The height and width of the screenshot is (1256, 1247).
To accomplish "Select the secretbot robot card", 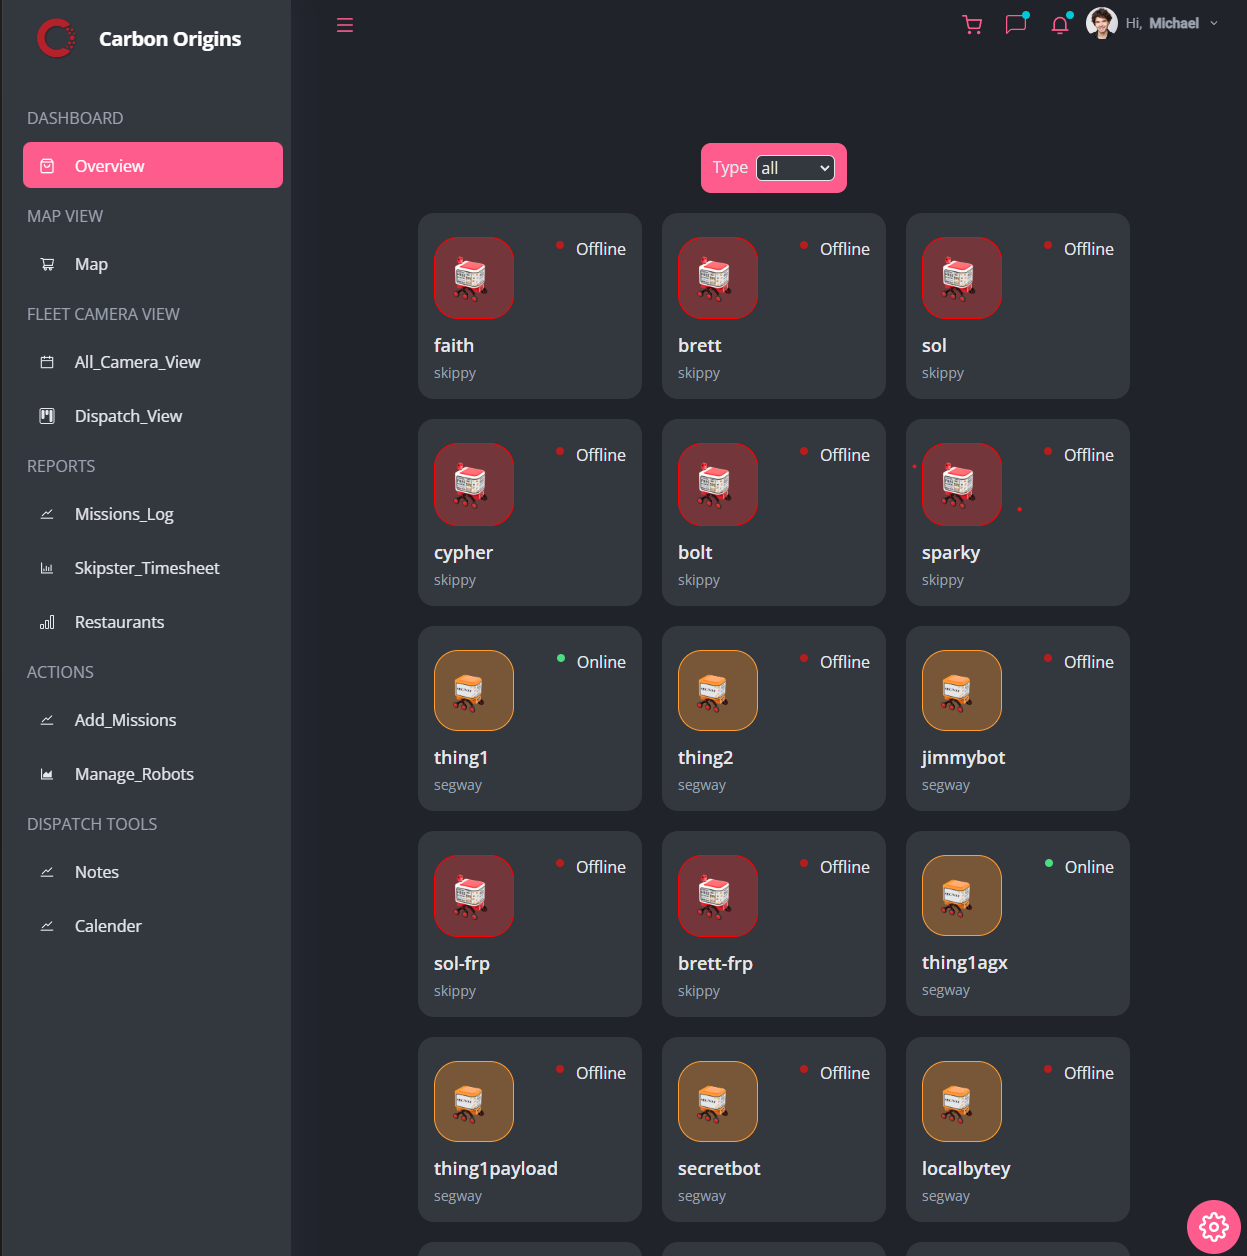I will pos(773,1129).
